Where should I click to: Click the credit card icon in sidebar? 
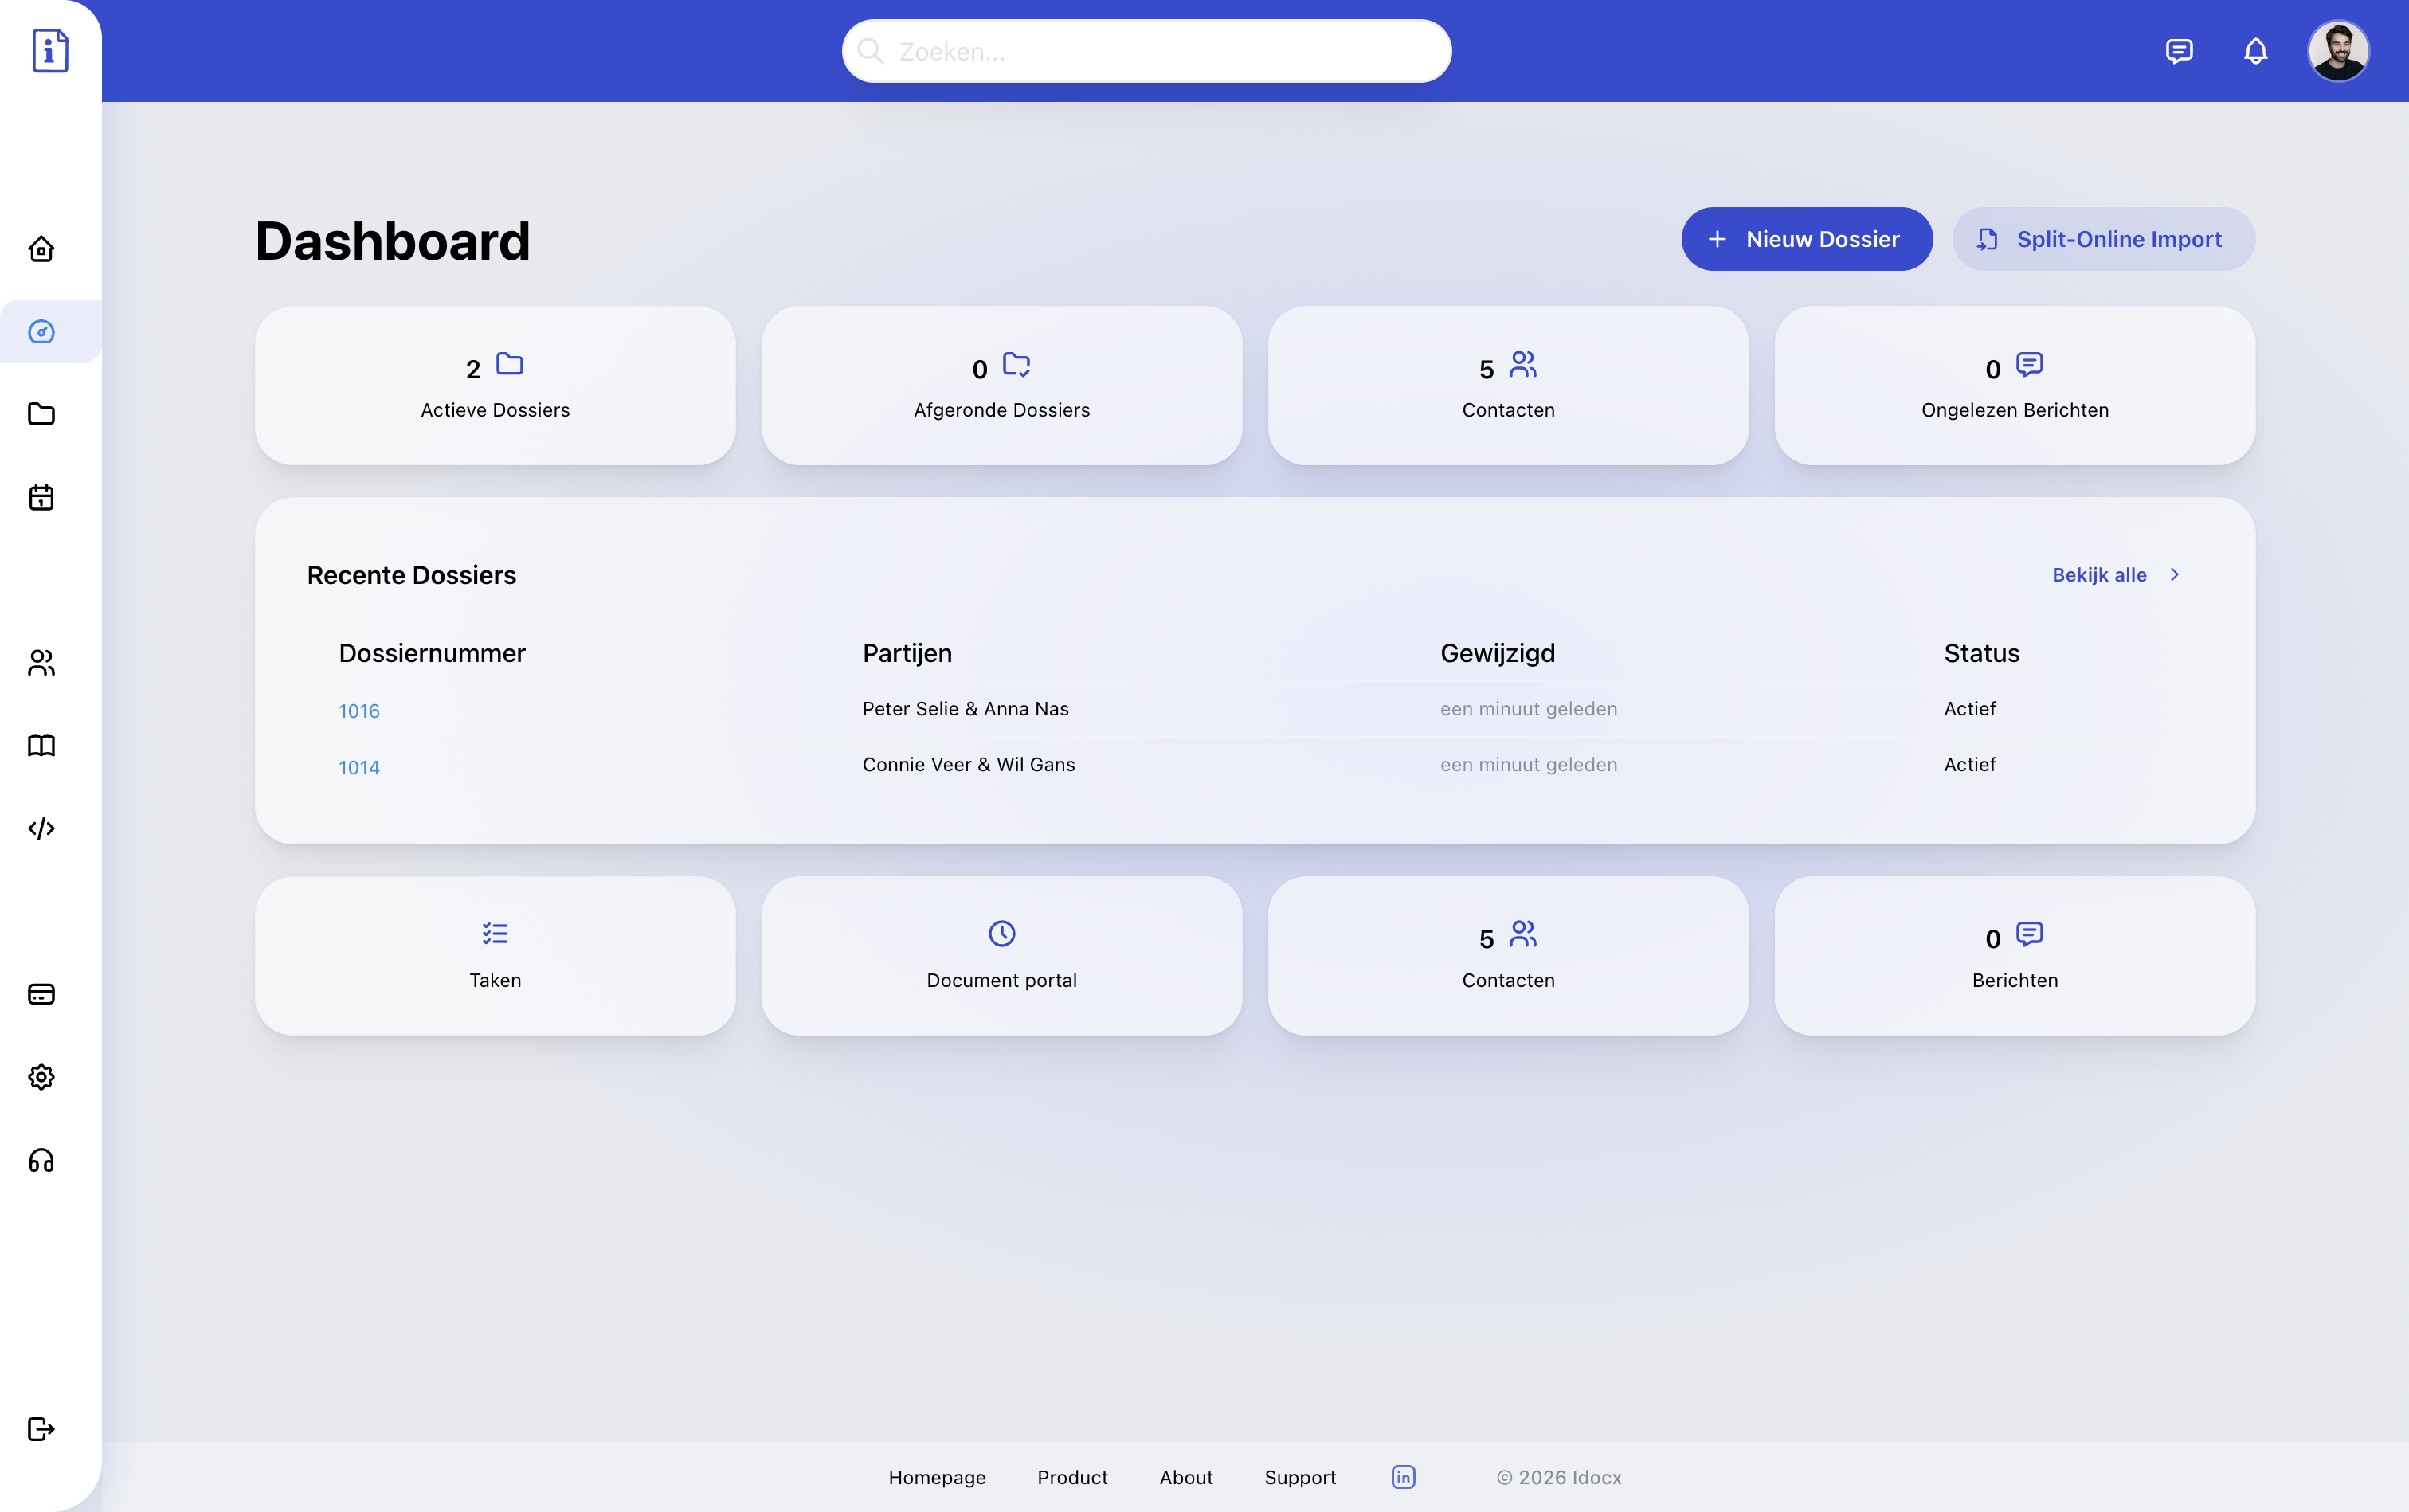coord(41,994)
